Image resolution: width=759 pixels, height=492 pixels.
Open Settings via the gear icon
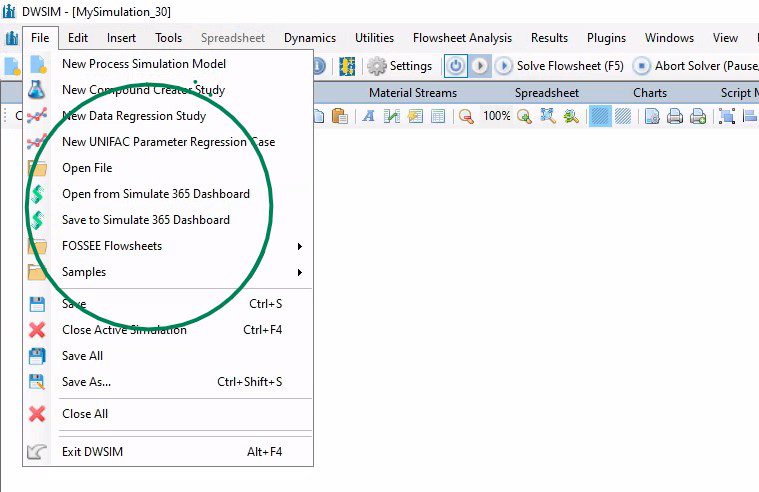(399, 66)
